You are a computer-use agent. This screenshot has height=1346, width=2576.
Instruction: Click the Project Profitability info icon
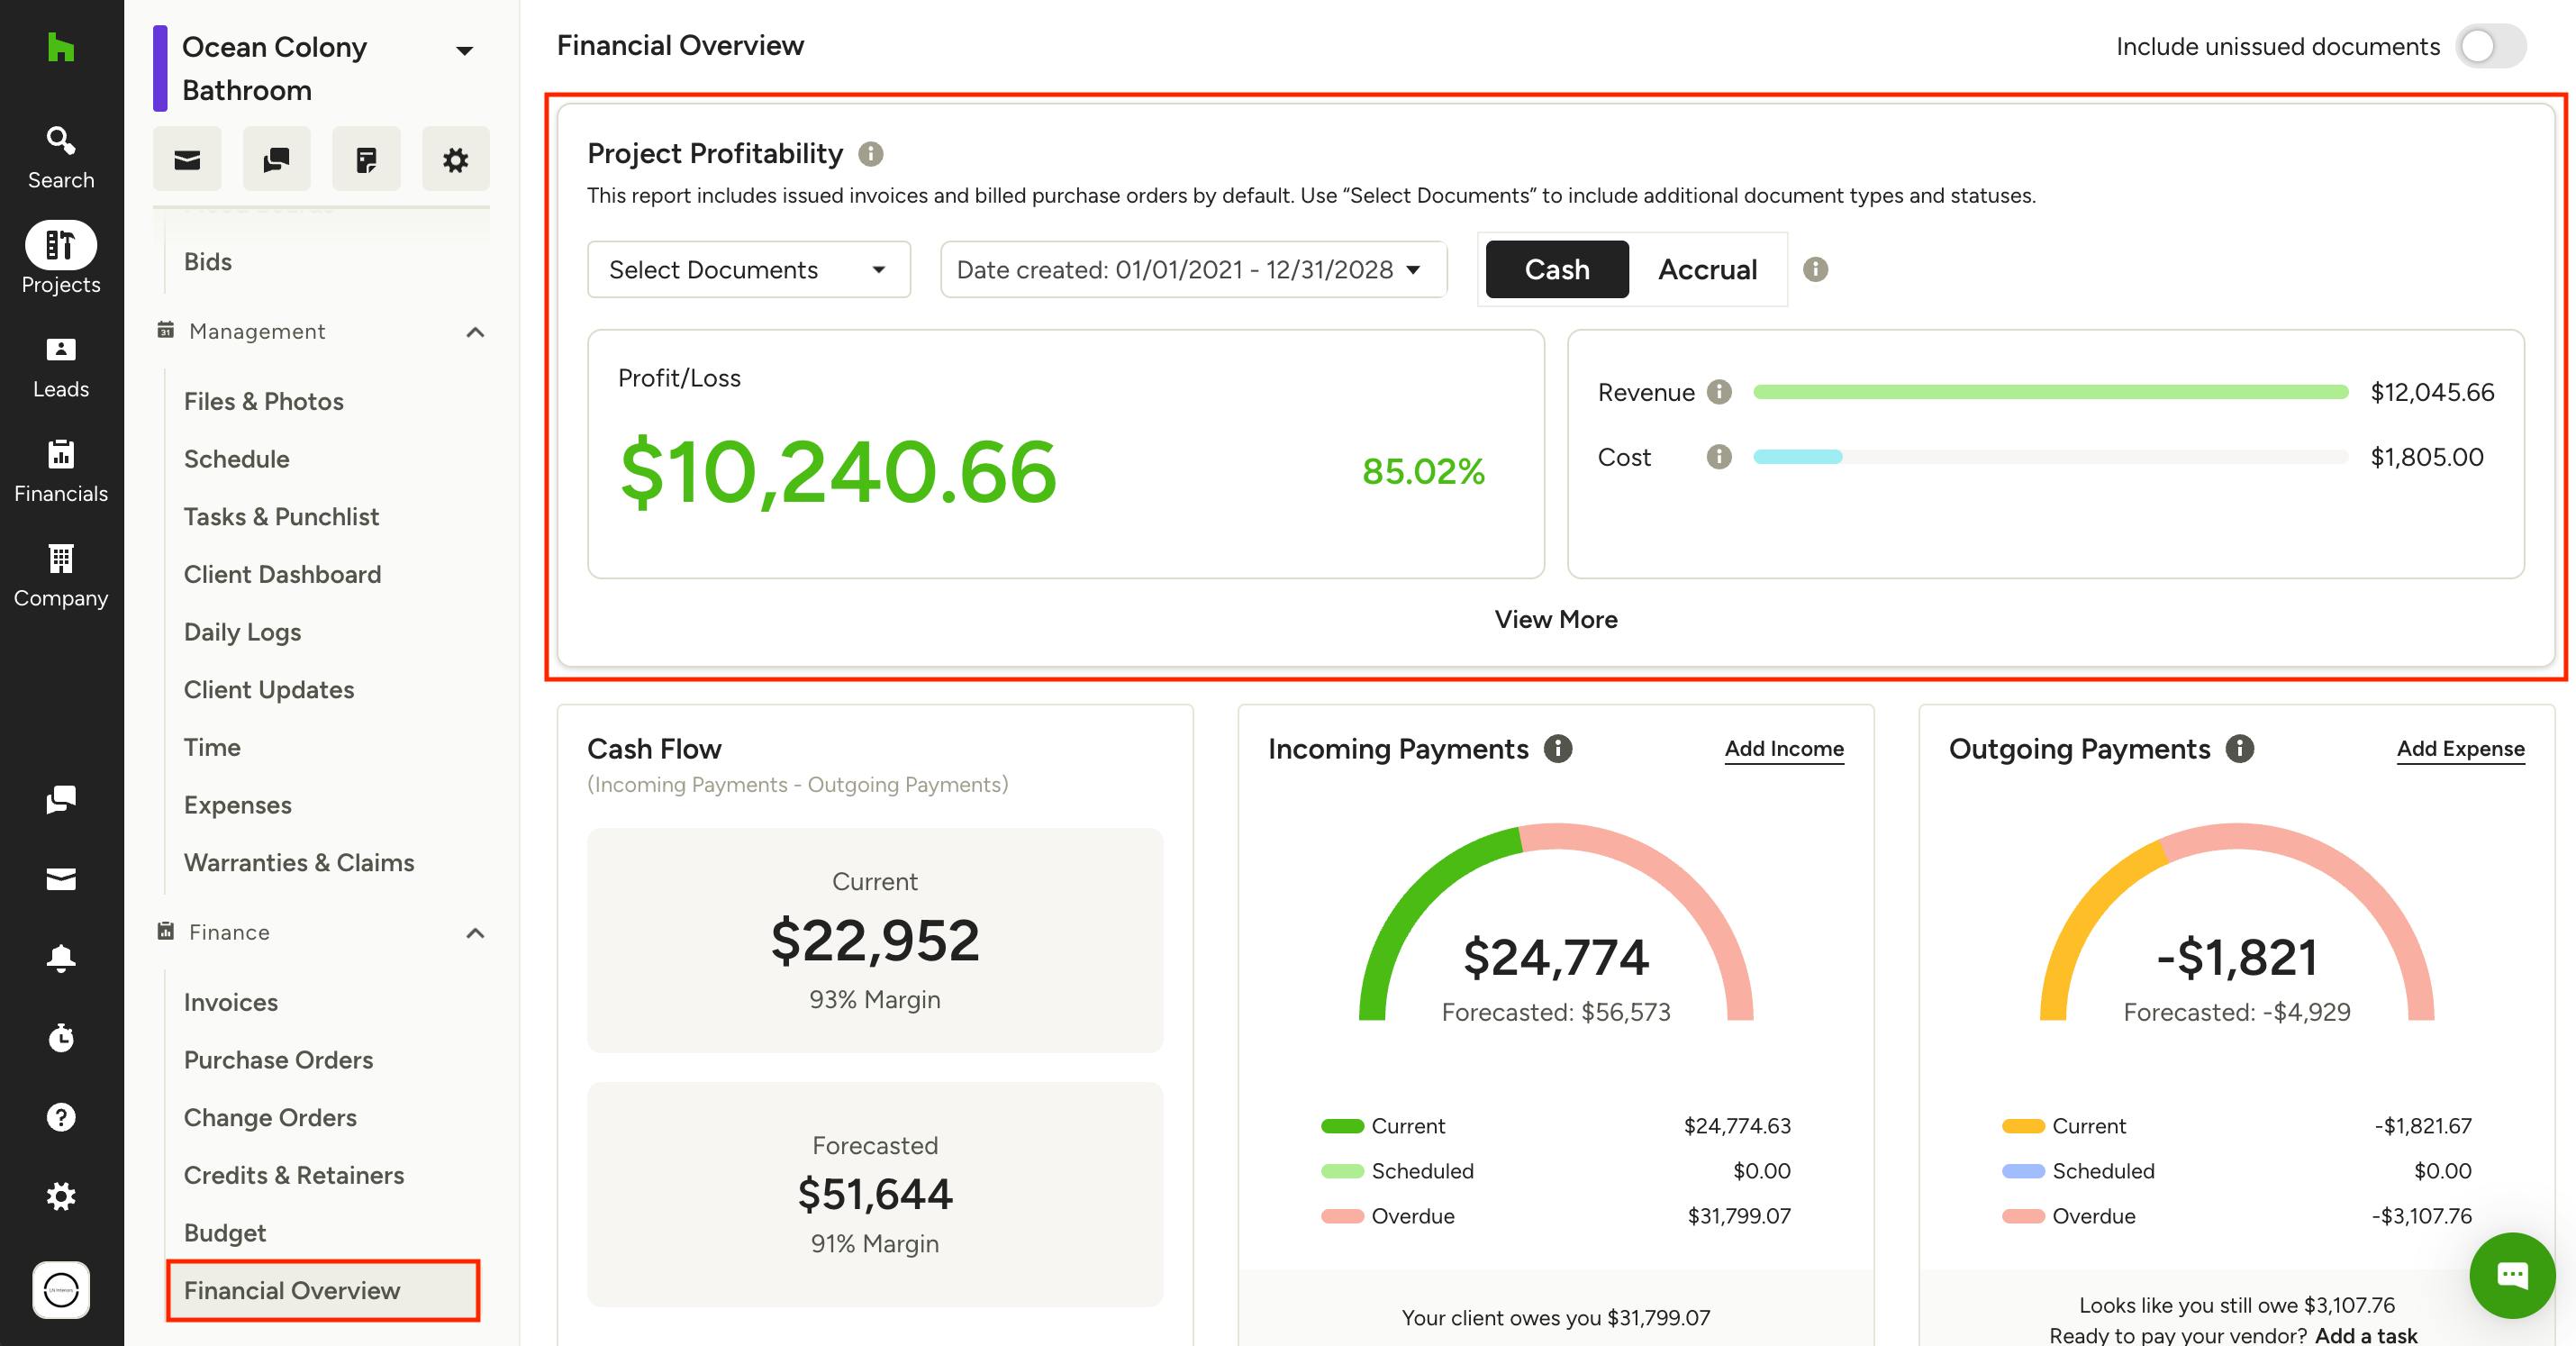871,154
